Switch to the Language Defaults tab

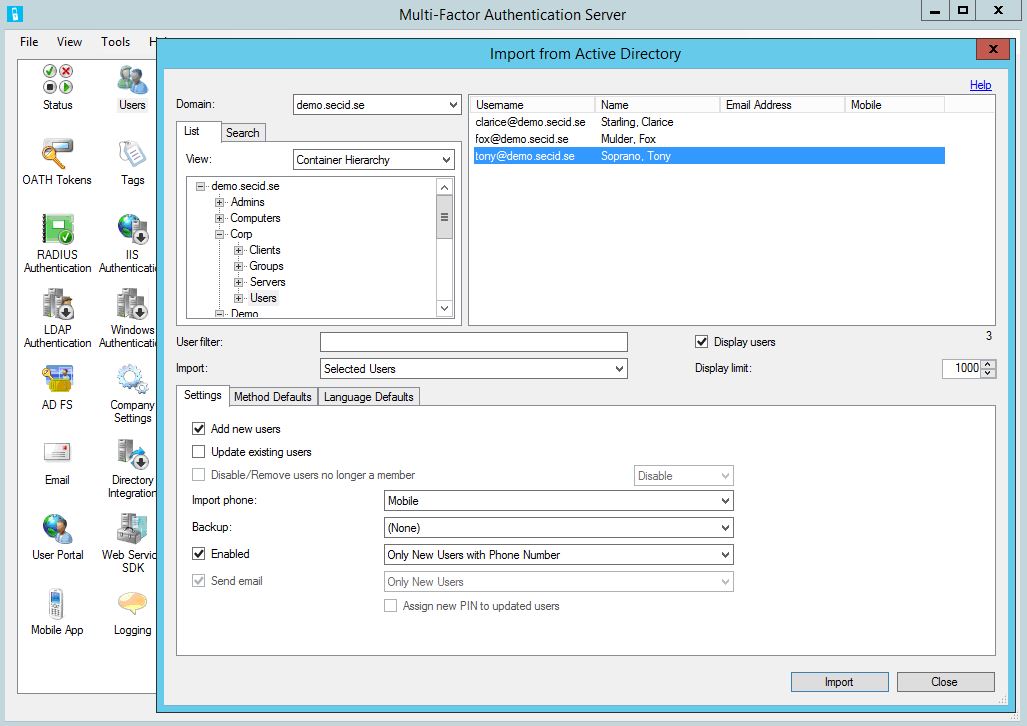point(369,396)
